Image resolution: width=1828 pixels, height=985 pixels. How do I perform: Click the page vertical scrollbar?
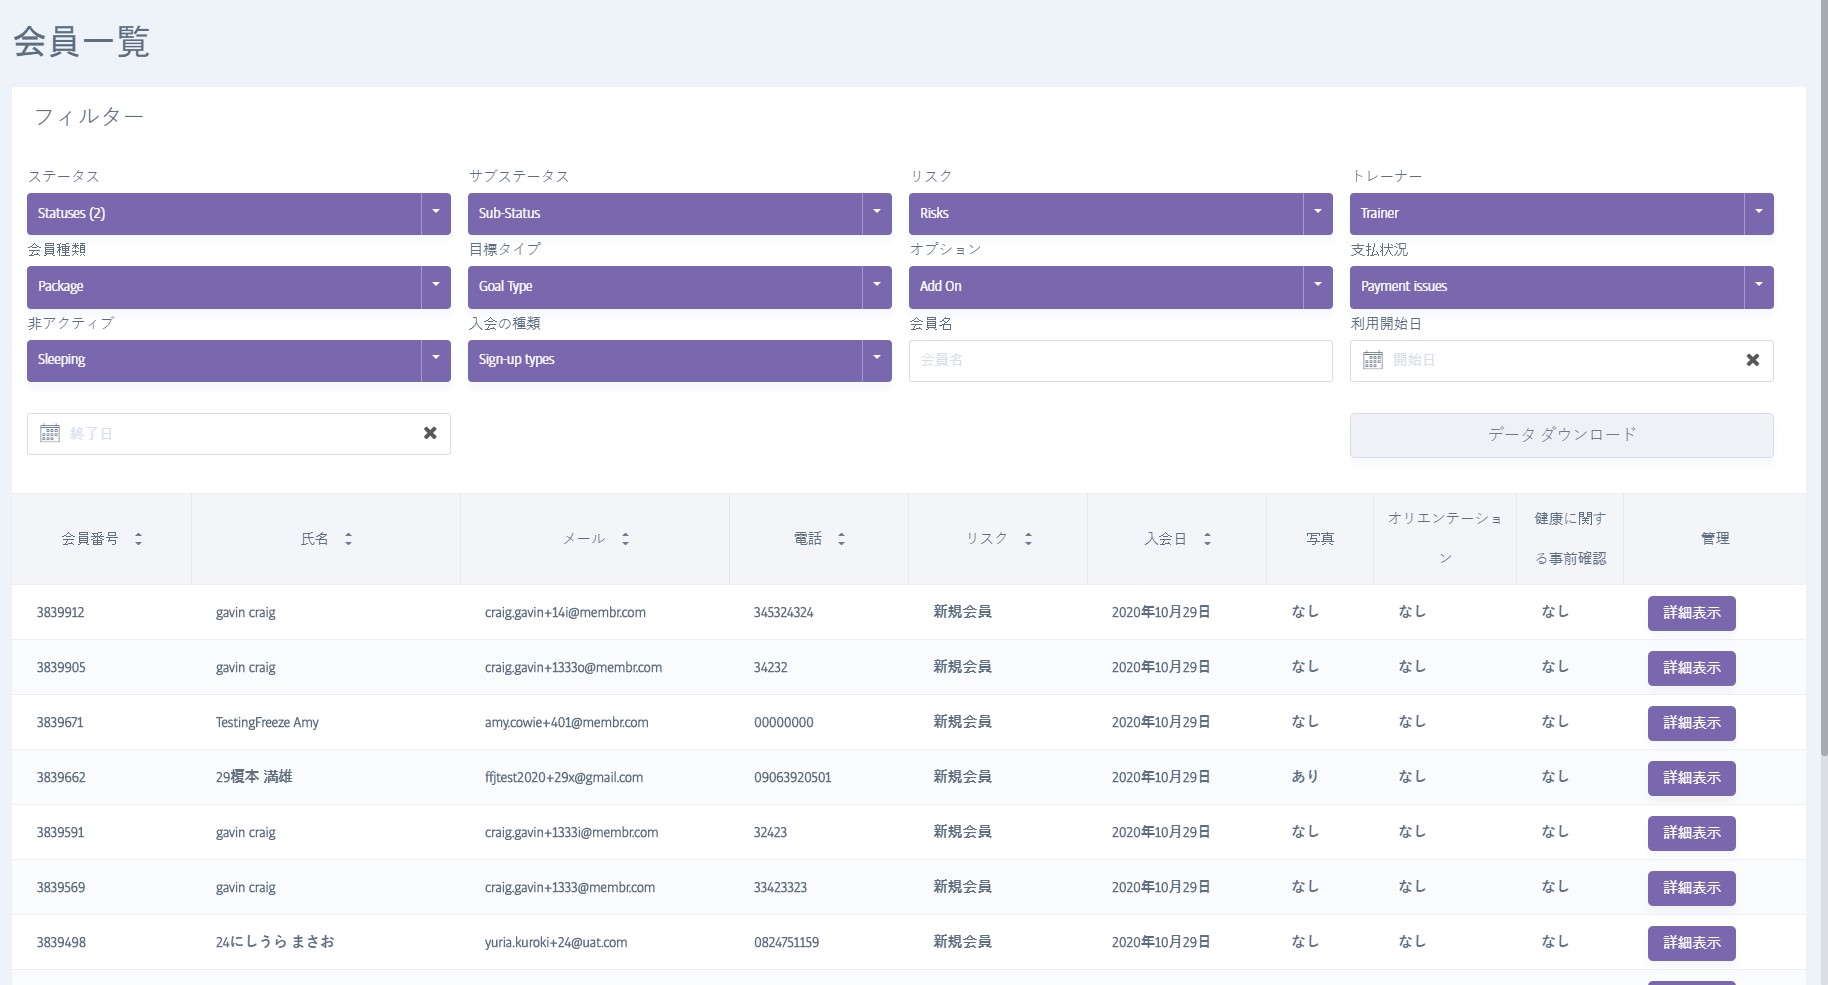click(x=1823, y=380)
